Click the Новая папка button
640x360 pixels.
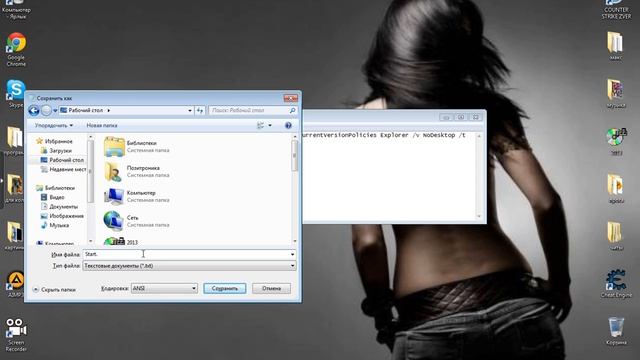(x=102, y=126)
